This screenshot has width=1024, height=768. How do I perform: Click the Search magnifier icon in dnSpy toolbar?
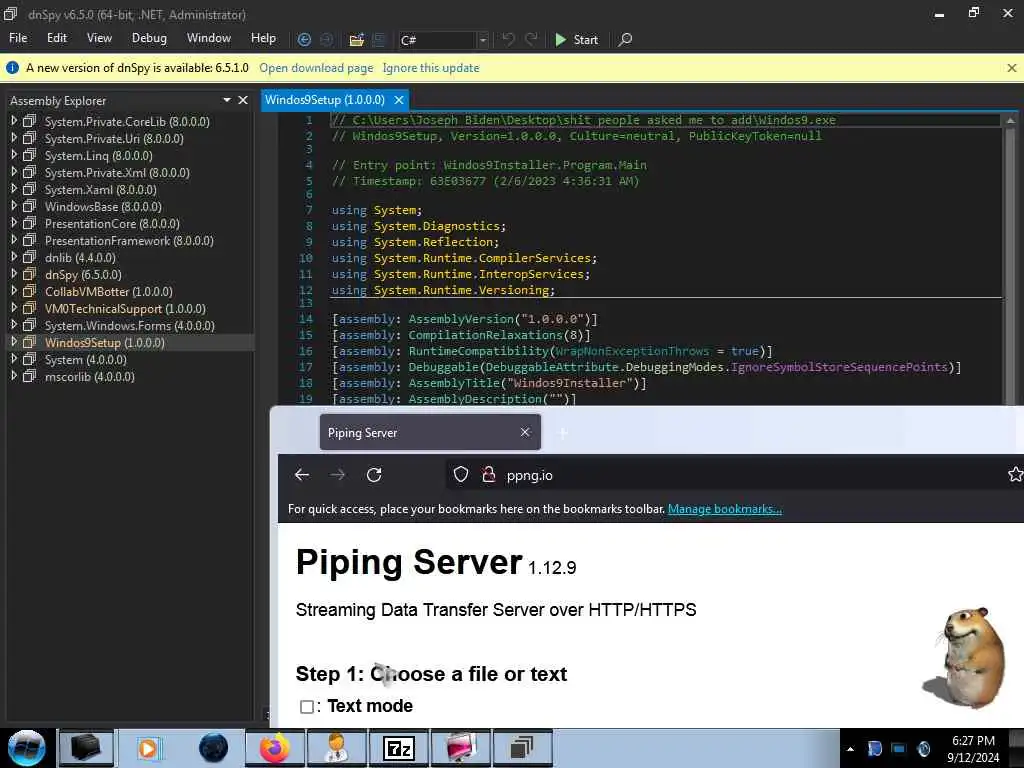click(625, 40)
